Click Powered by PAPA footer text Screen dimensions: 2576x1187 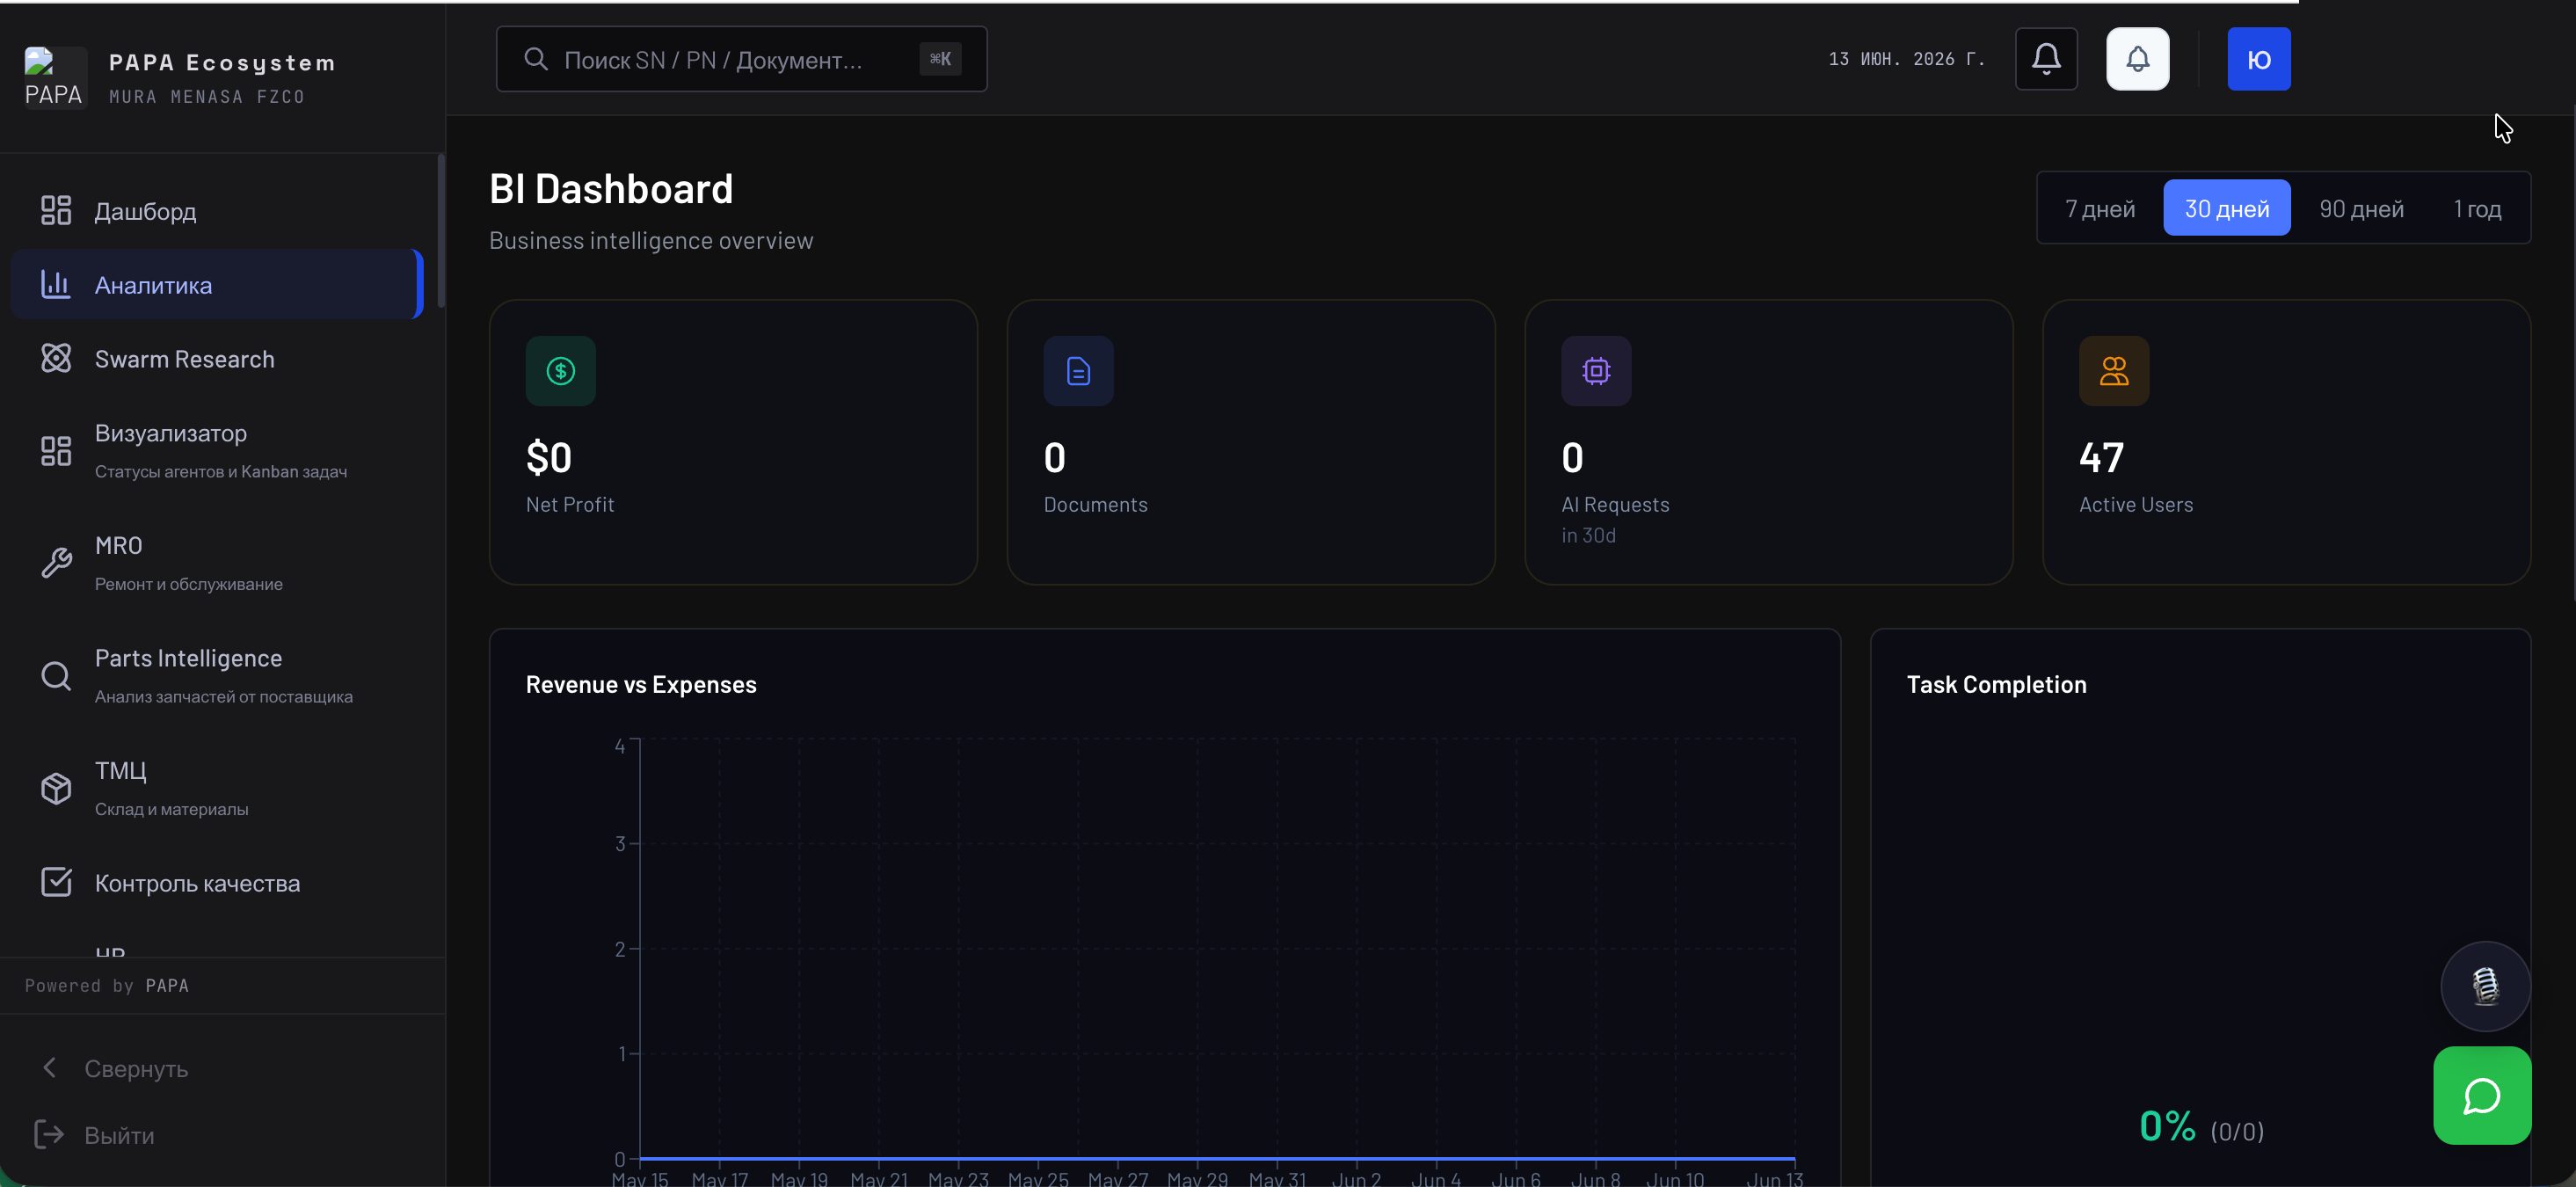coord(107,985)
